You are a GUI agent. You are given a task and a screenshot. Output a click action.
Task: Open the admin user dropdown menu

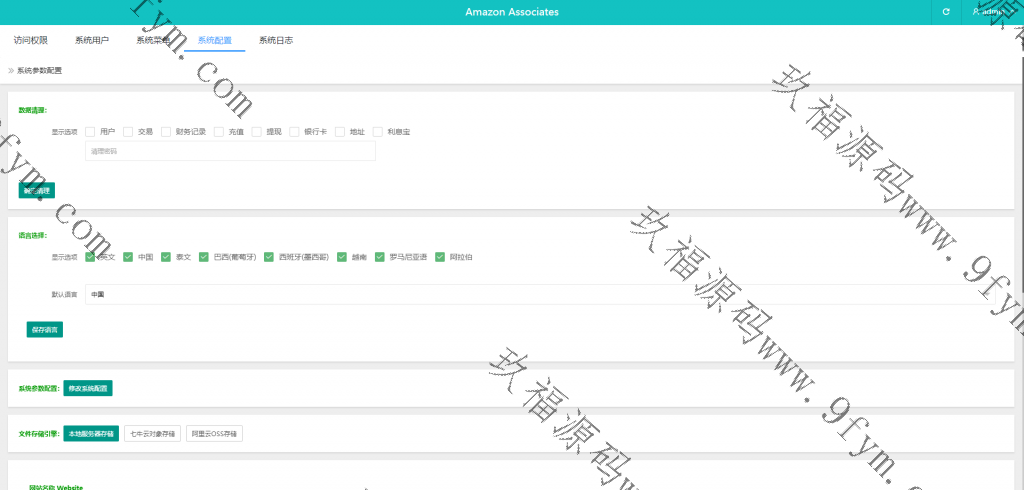[990, 12]
